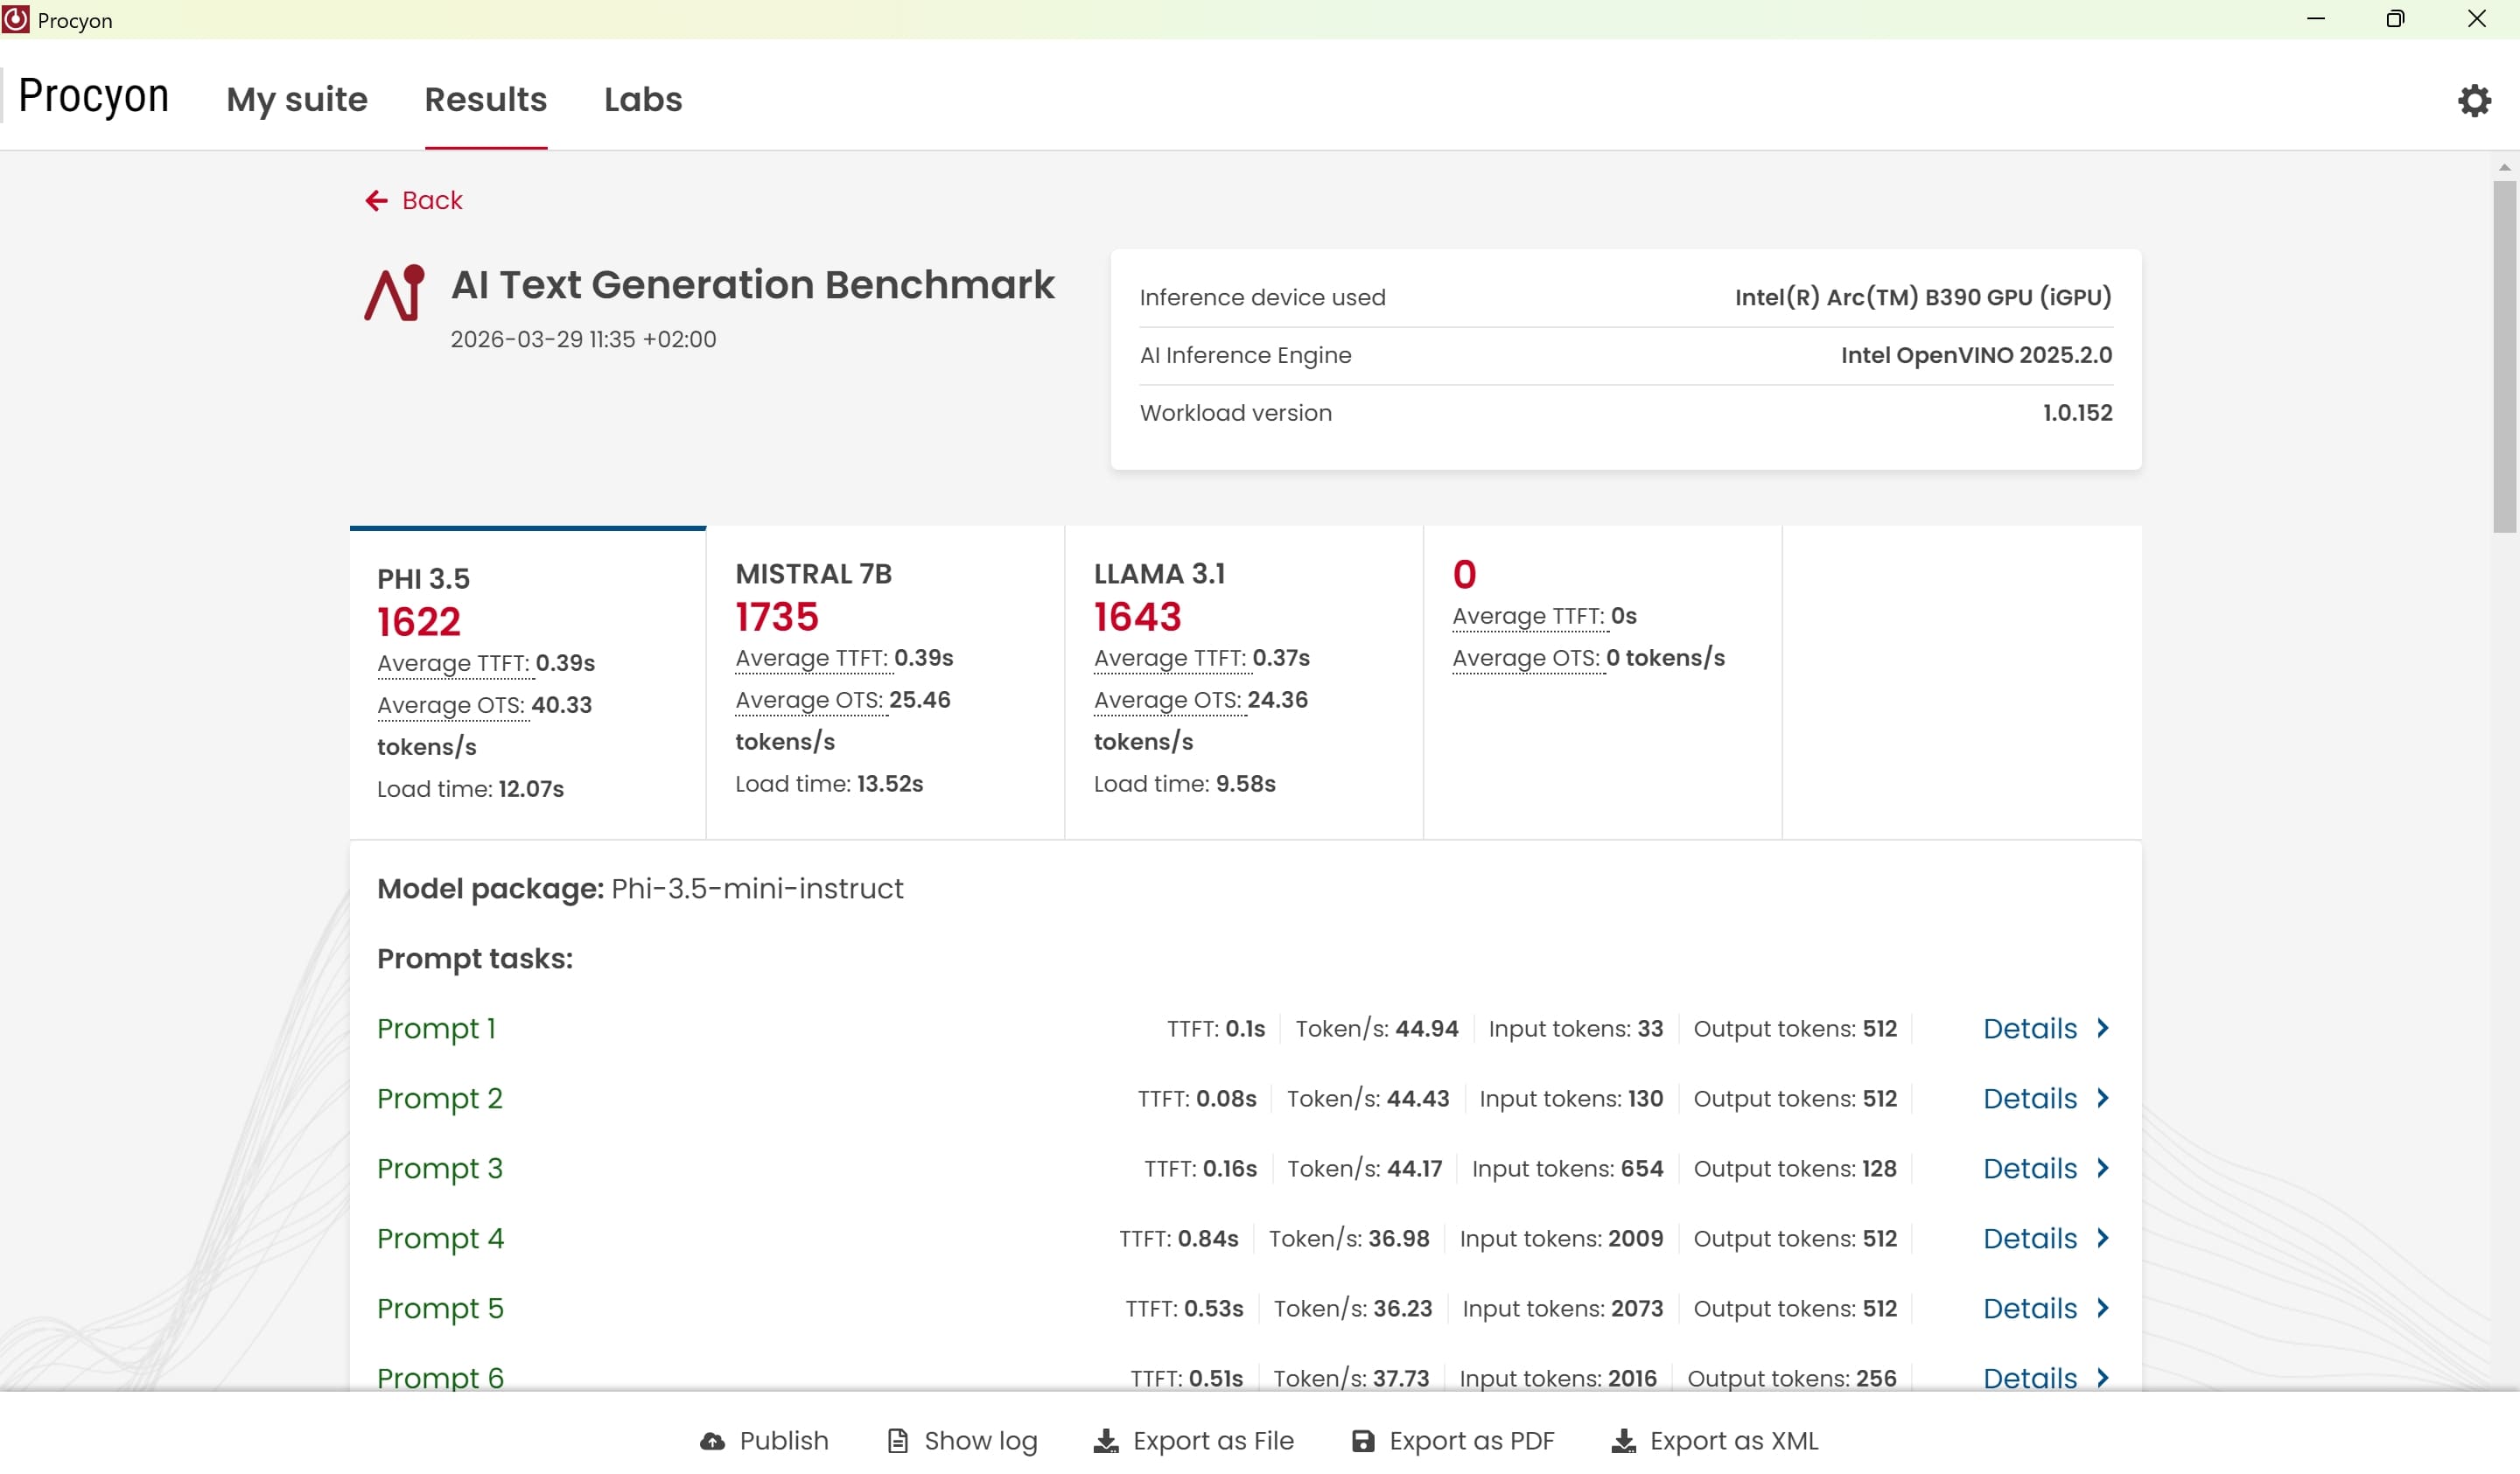2520x1474 pixels.
Task: Click the vertical scrollbar thumb
Action: (x=2503, y=355)
